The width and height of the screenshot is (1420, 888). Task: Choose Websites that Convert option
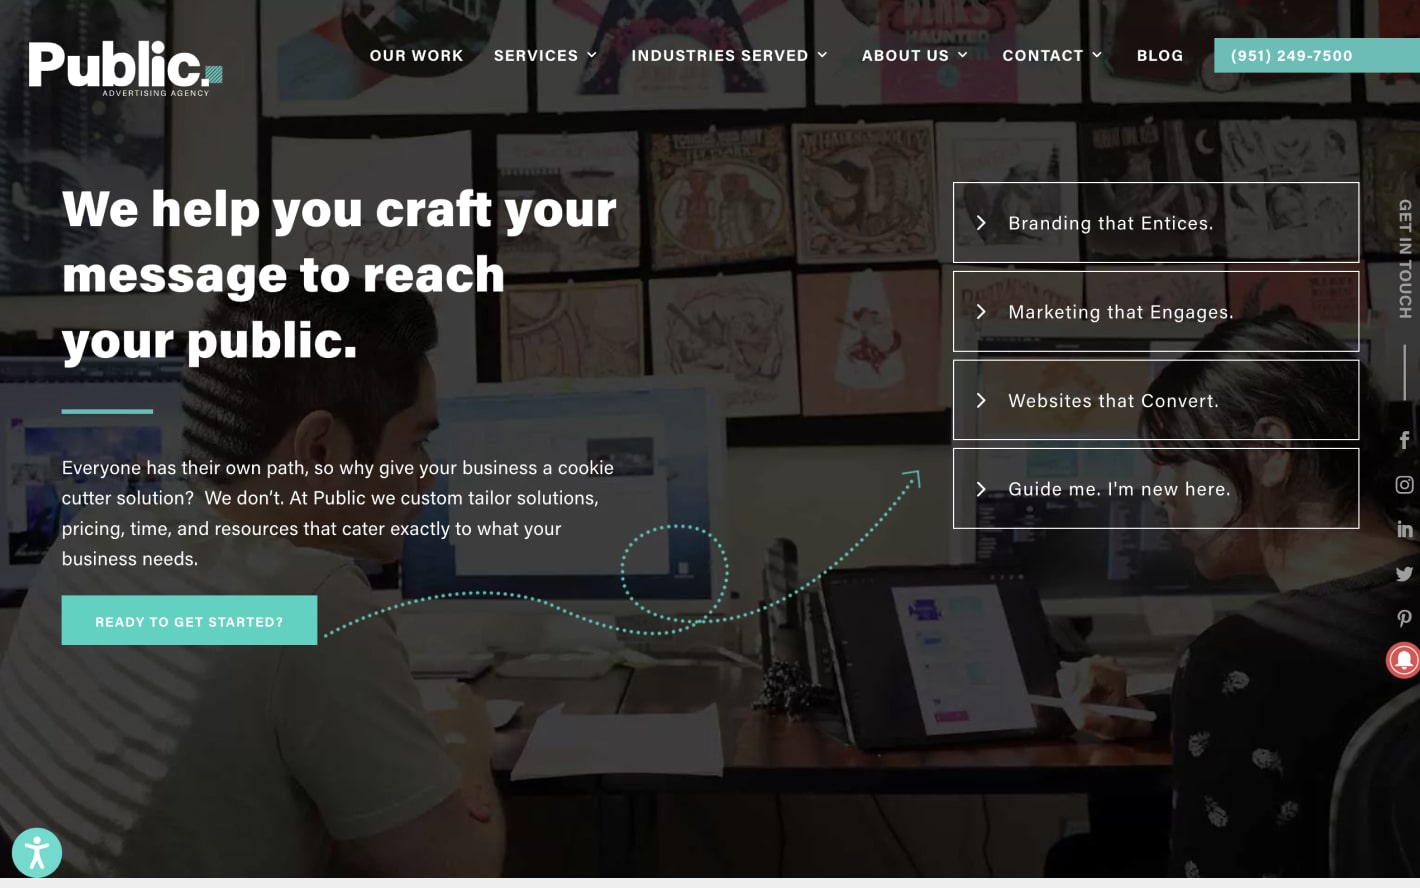1156,400
